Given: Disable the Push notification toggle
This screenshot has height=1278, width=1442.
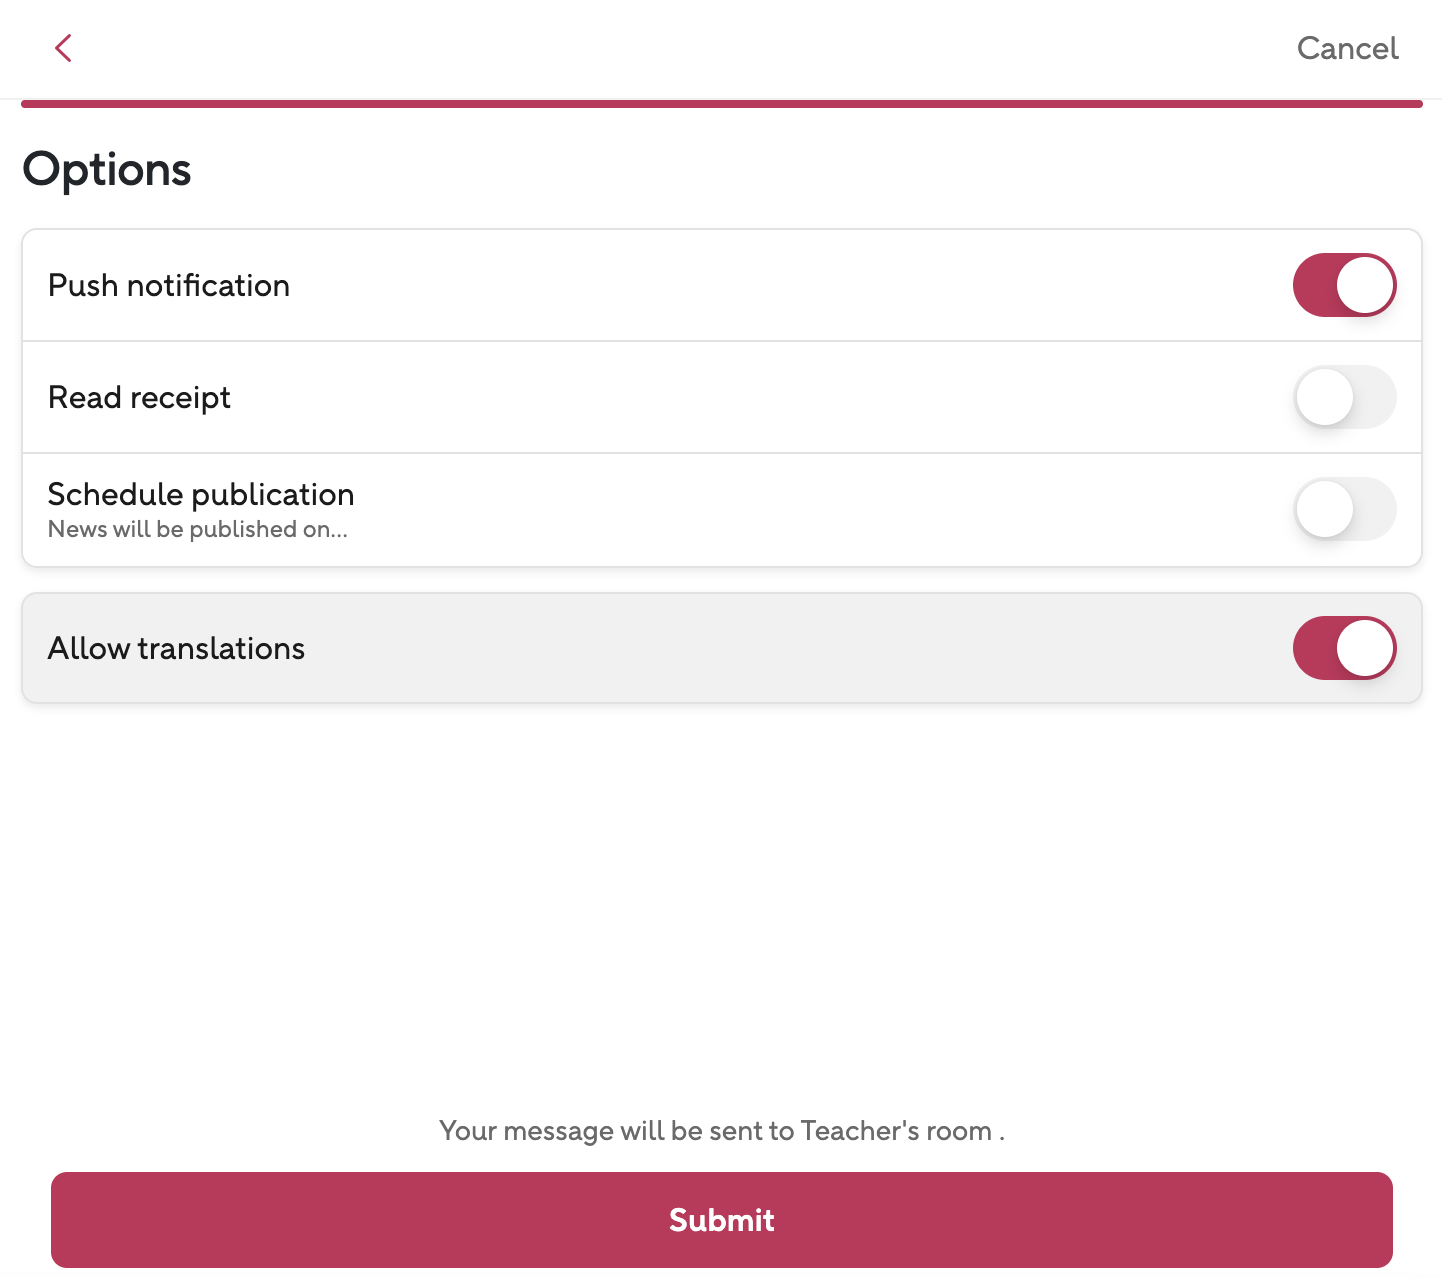Looking at the screenshot, I should pyautogui.click(x=1344, y=285).
